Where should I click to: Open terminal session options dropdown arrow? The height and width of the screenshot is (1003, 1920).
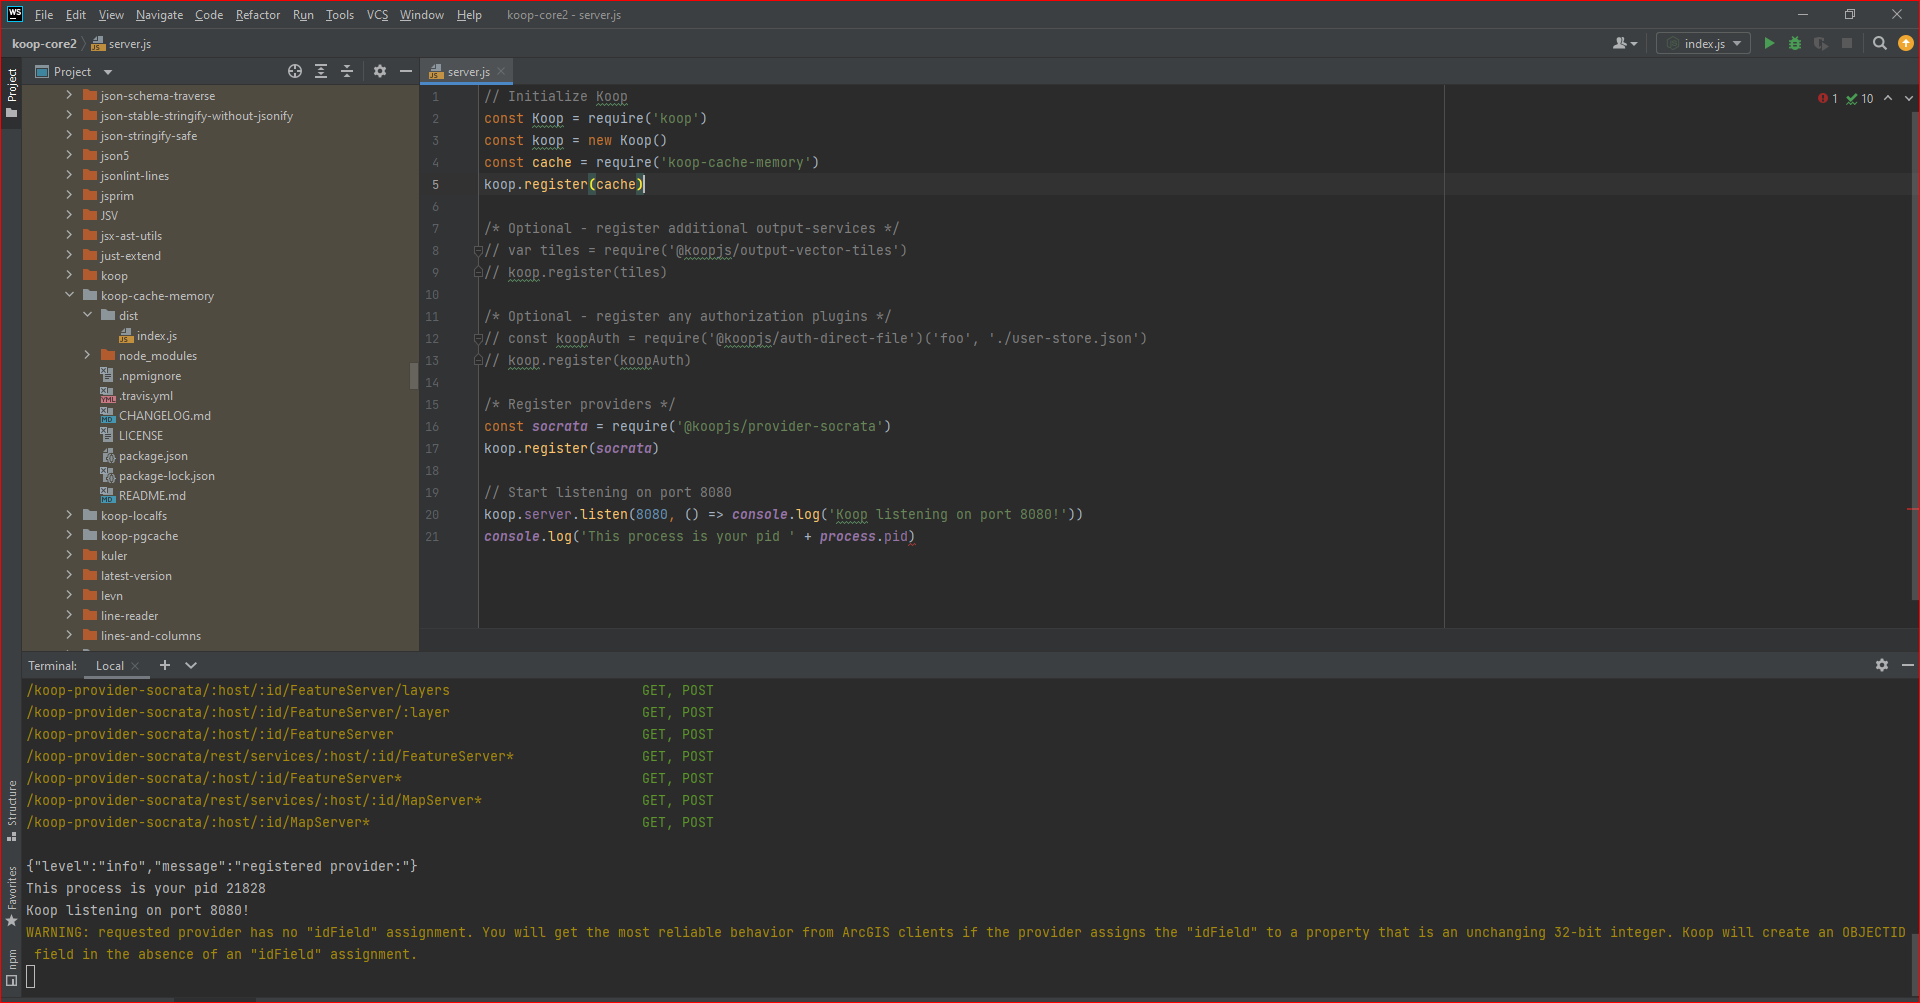tap(191, 665)
